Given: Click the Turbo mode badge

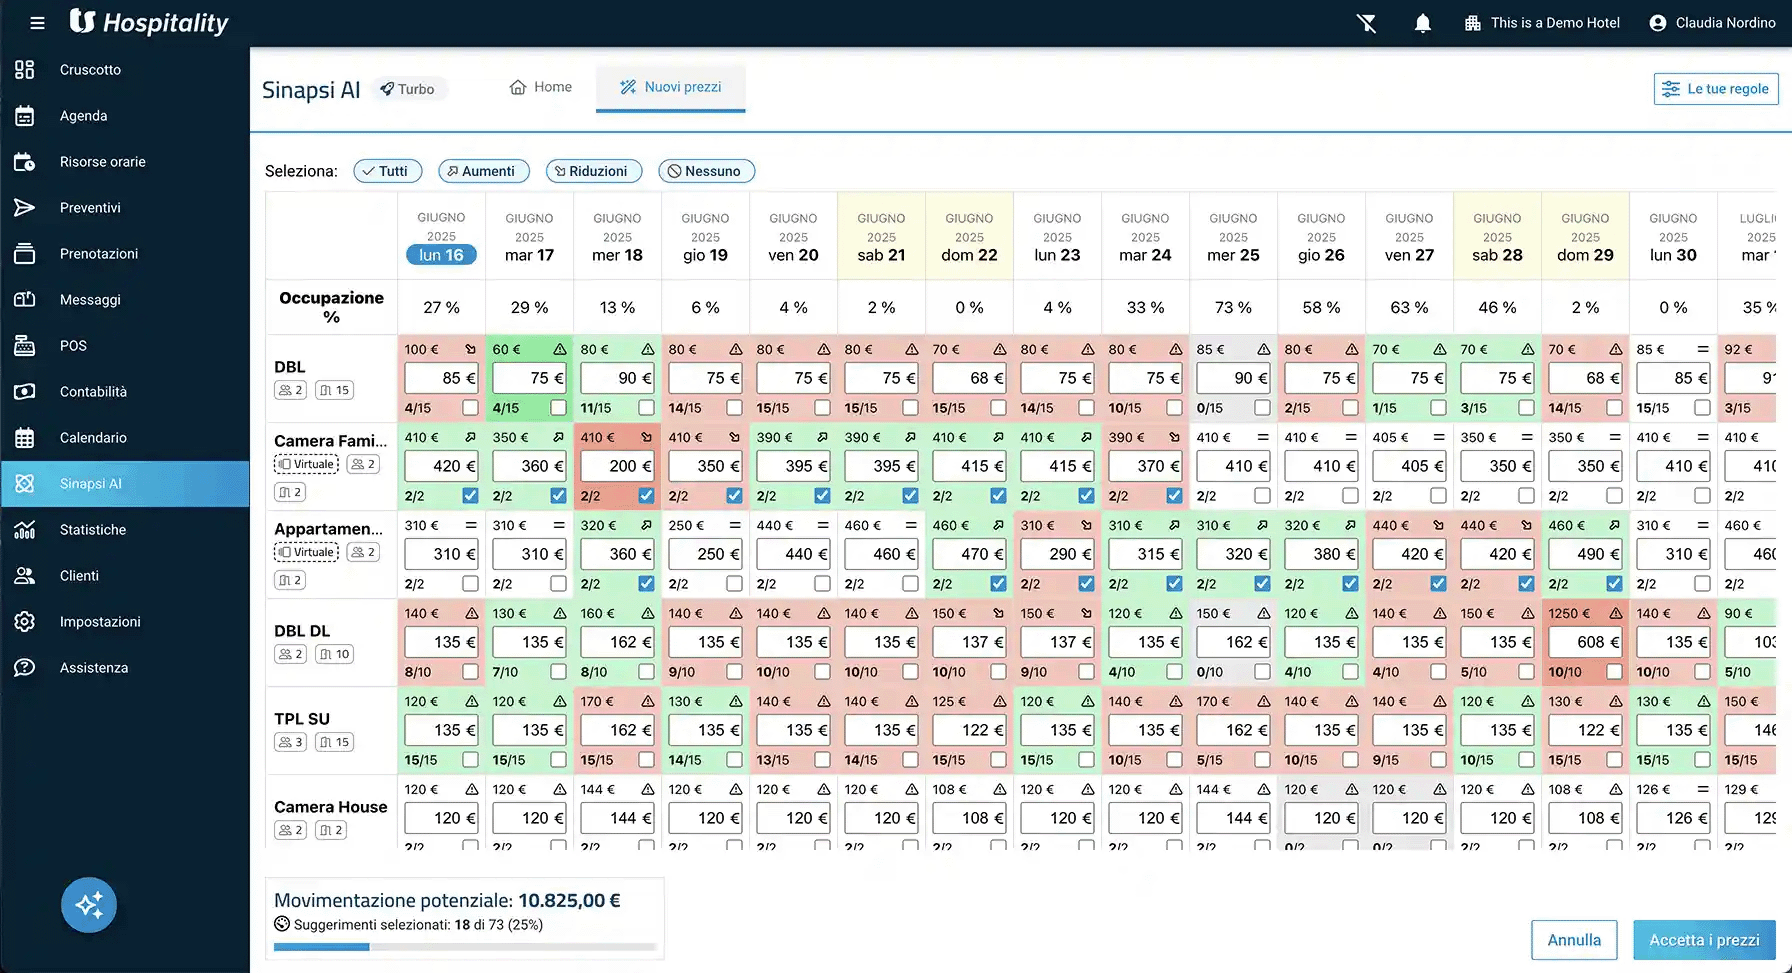Looking at the screenshot, I should click(x=407, y=89).
